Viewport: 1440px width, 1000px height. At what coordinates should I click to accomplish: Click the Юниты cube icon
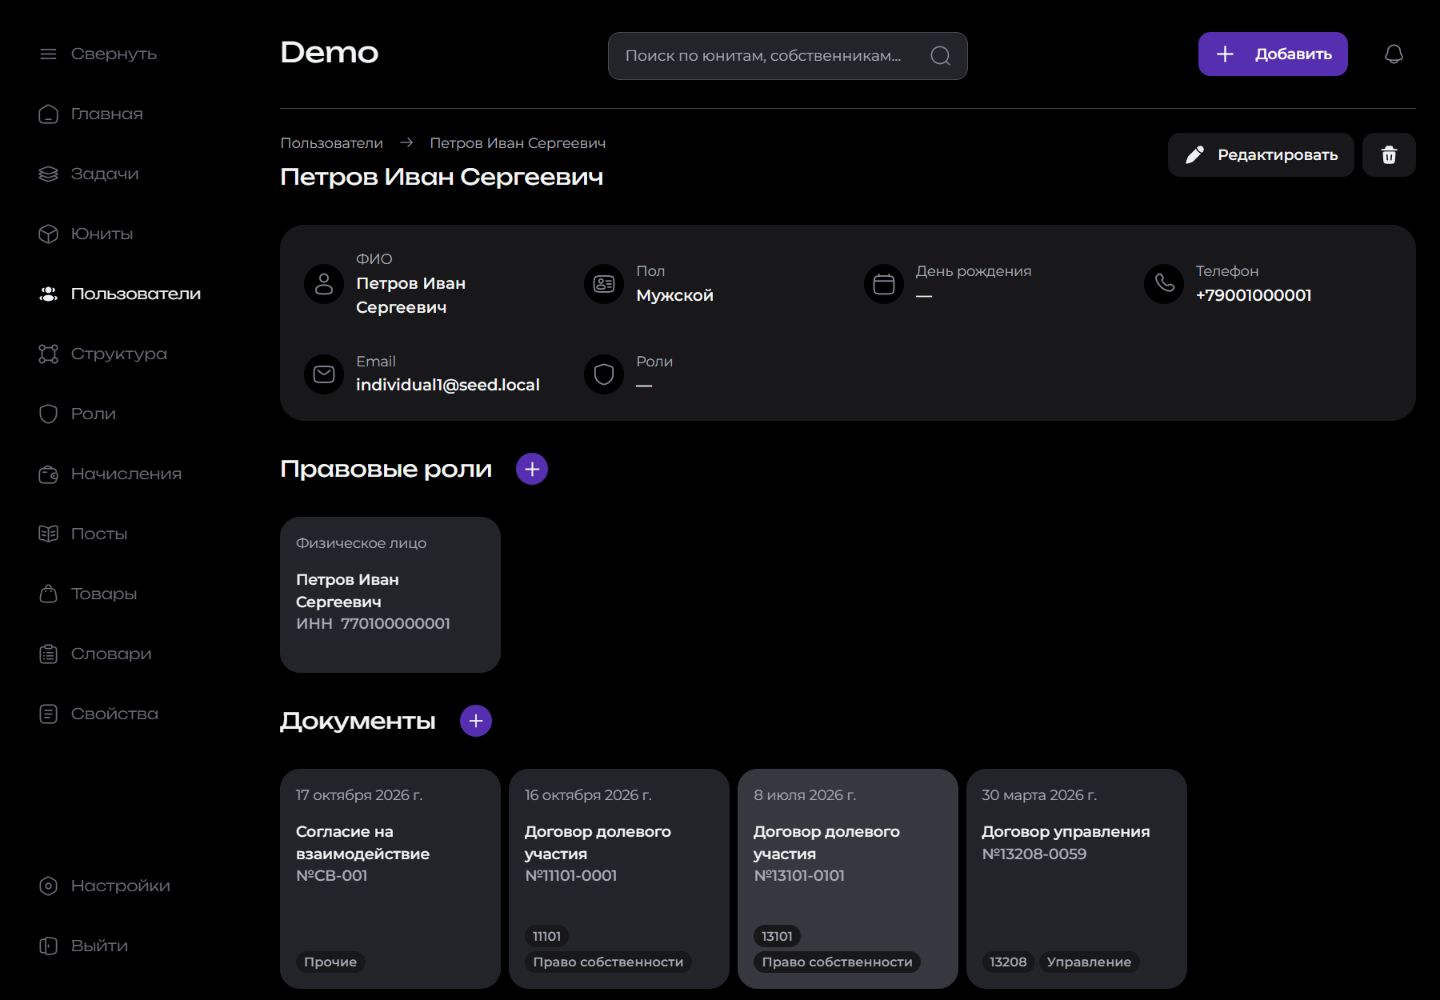pos(48,234)
